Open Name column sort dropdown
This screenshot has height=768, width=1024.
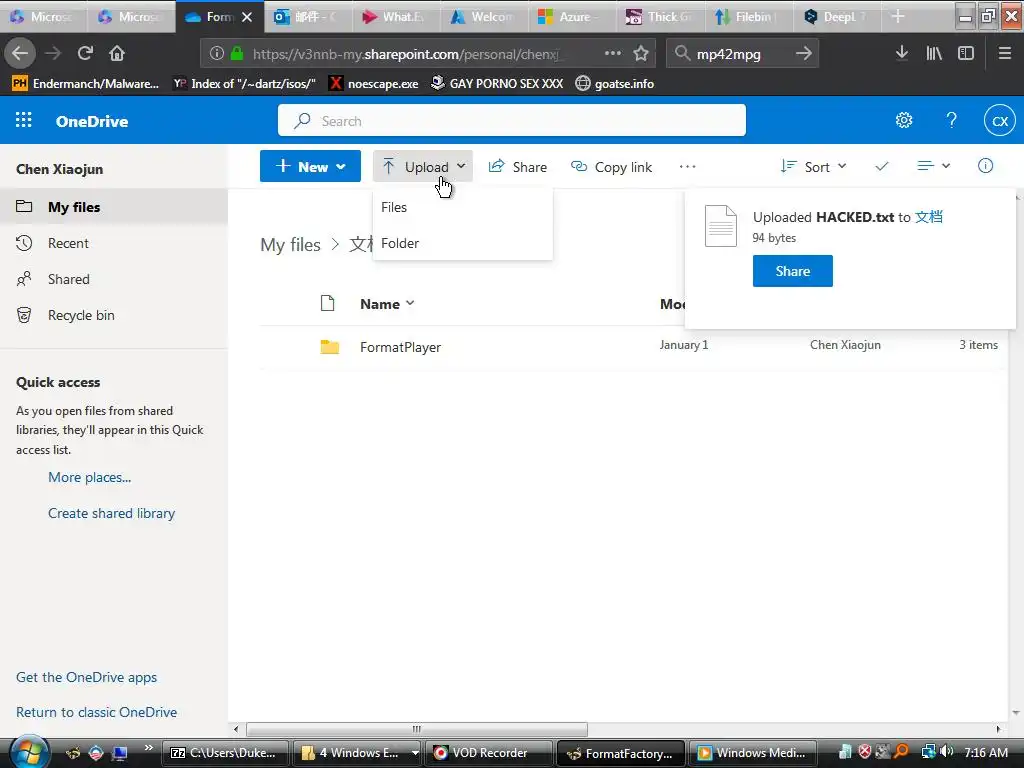coord(387,304)
